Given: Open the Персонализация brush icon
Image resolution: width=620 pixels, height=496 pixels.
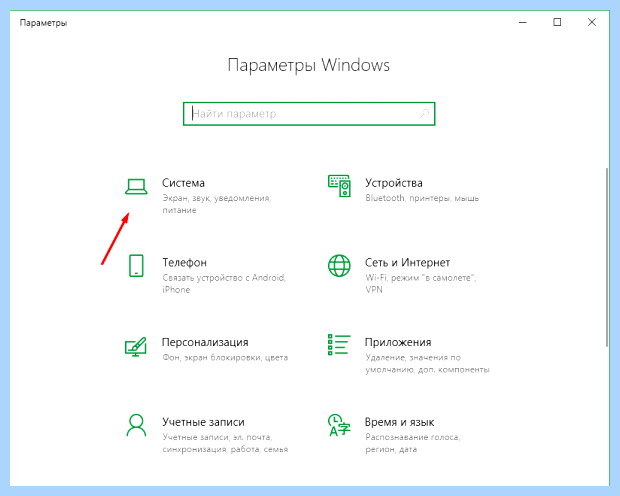Looking at the screenshot, I should (136, 346).
